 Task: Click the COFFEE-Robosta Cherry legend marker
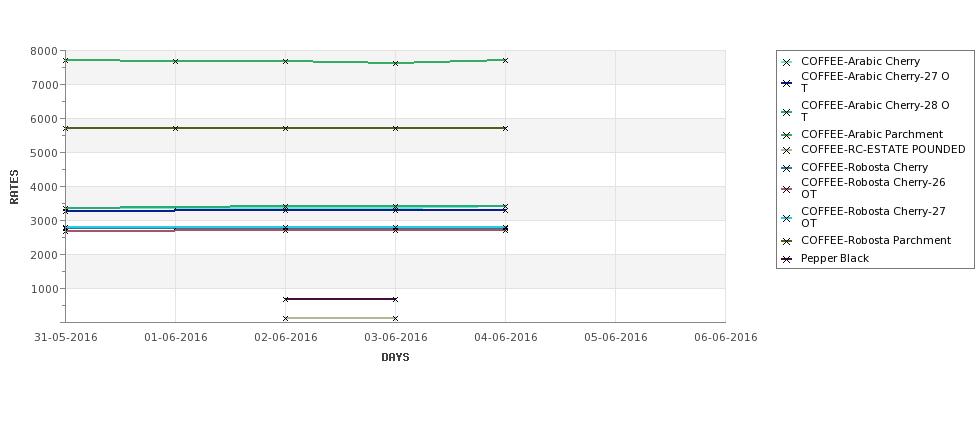pos(787,168)
